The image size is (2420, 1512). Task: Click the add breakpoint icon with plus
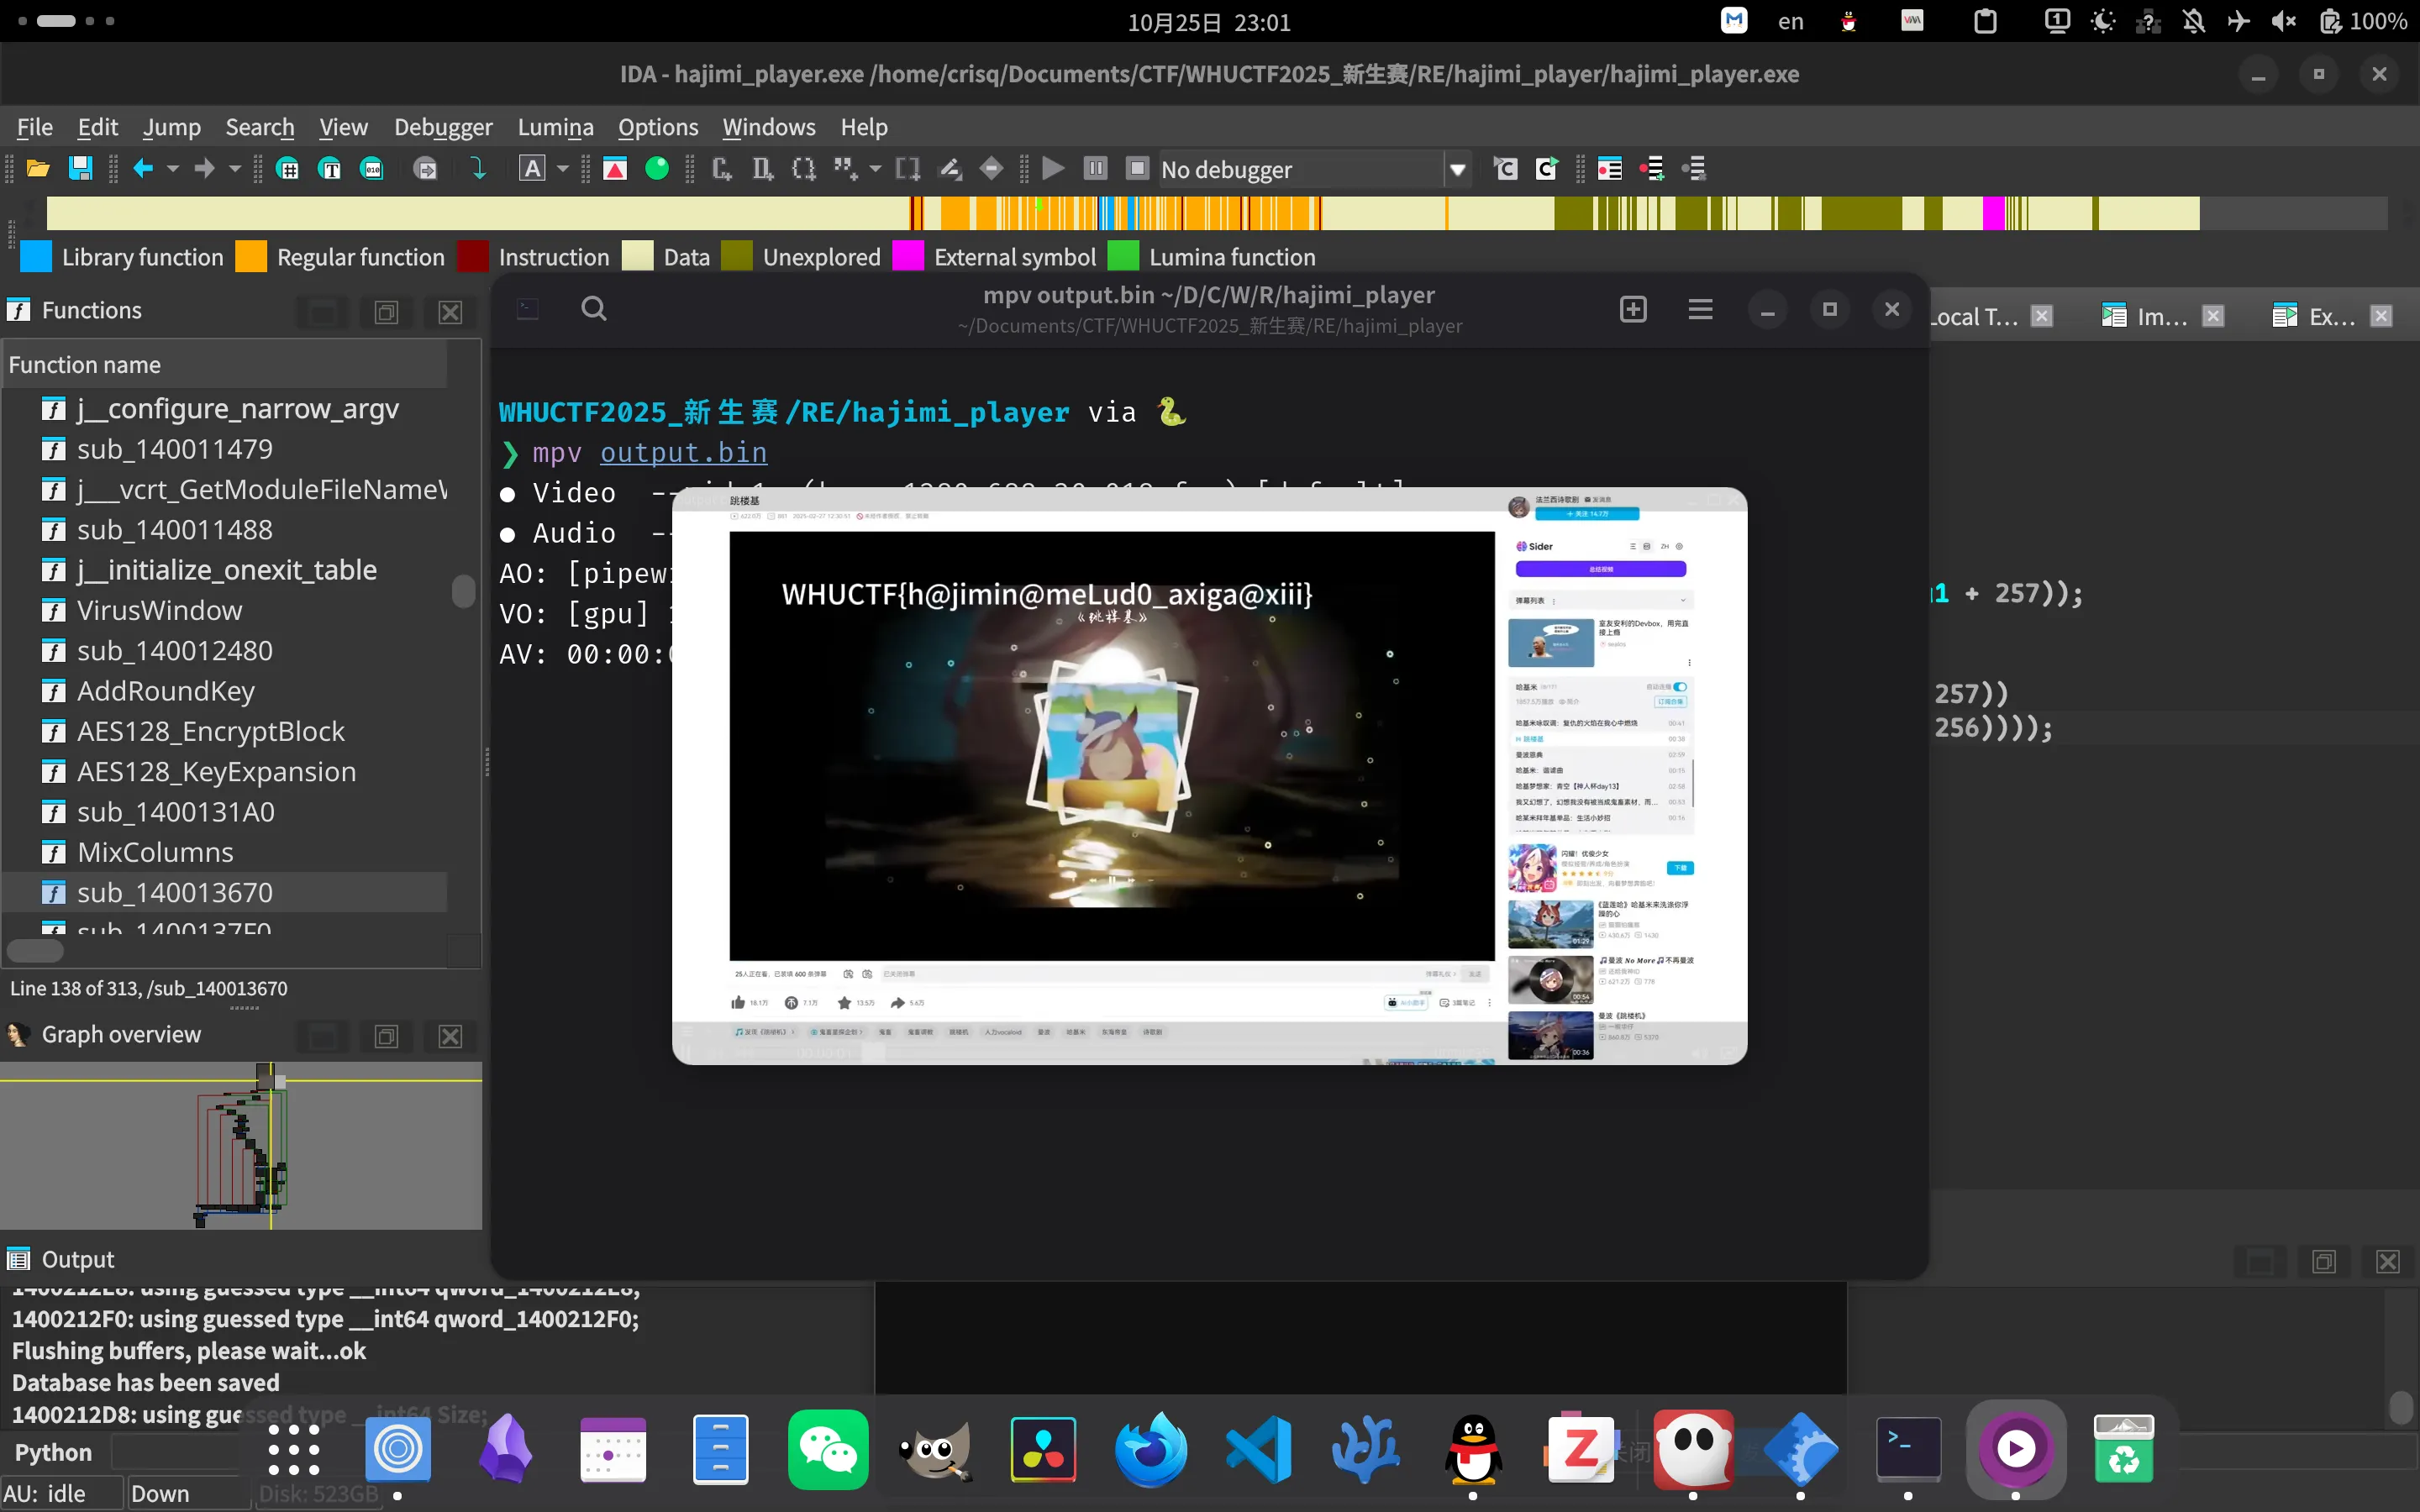point(1651,168)
